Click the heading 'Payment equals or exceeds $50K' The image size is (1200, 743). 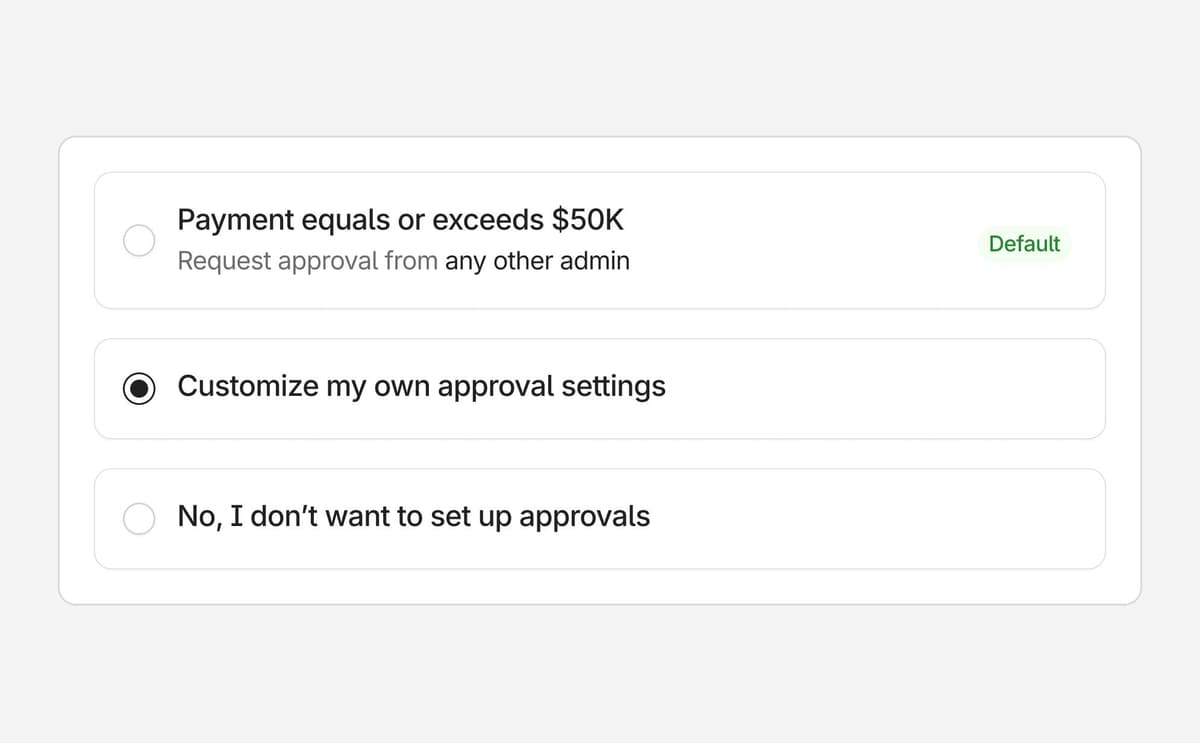point(401,219)
